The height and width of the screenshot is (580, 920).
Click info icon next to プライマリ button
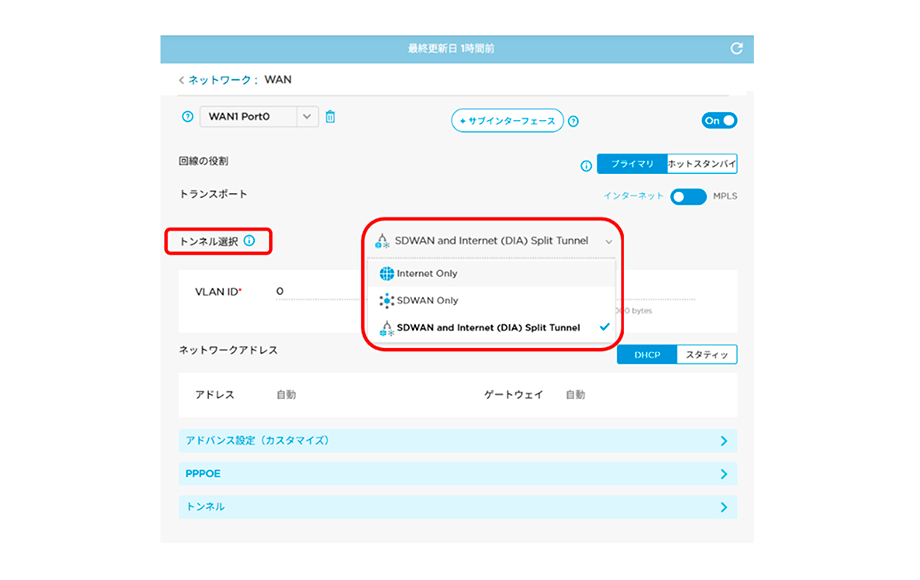(586, 166)
